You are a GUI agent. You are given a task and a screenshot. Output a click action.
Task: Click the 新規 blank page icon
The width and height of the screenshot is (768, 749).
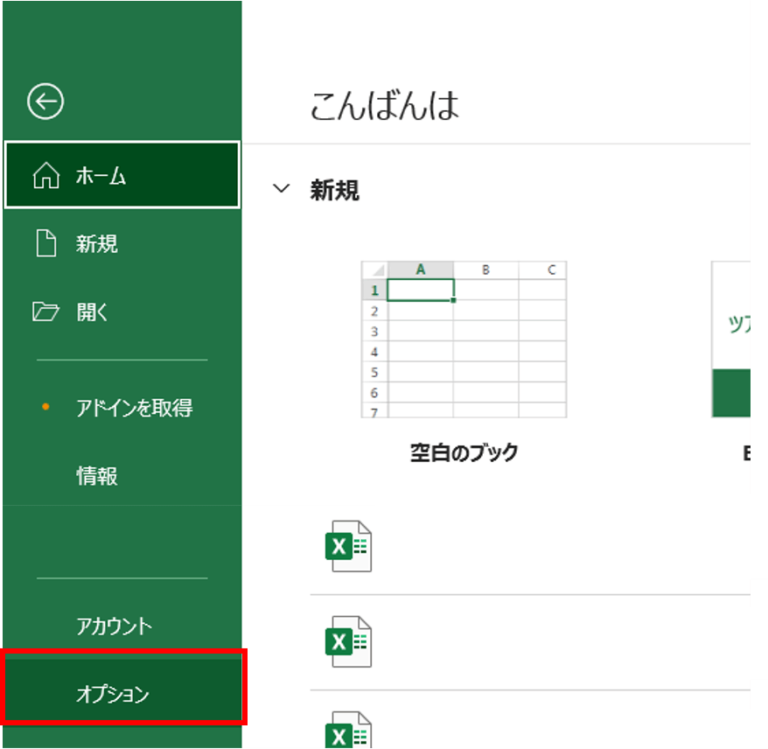(46, 243)
